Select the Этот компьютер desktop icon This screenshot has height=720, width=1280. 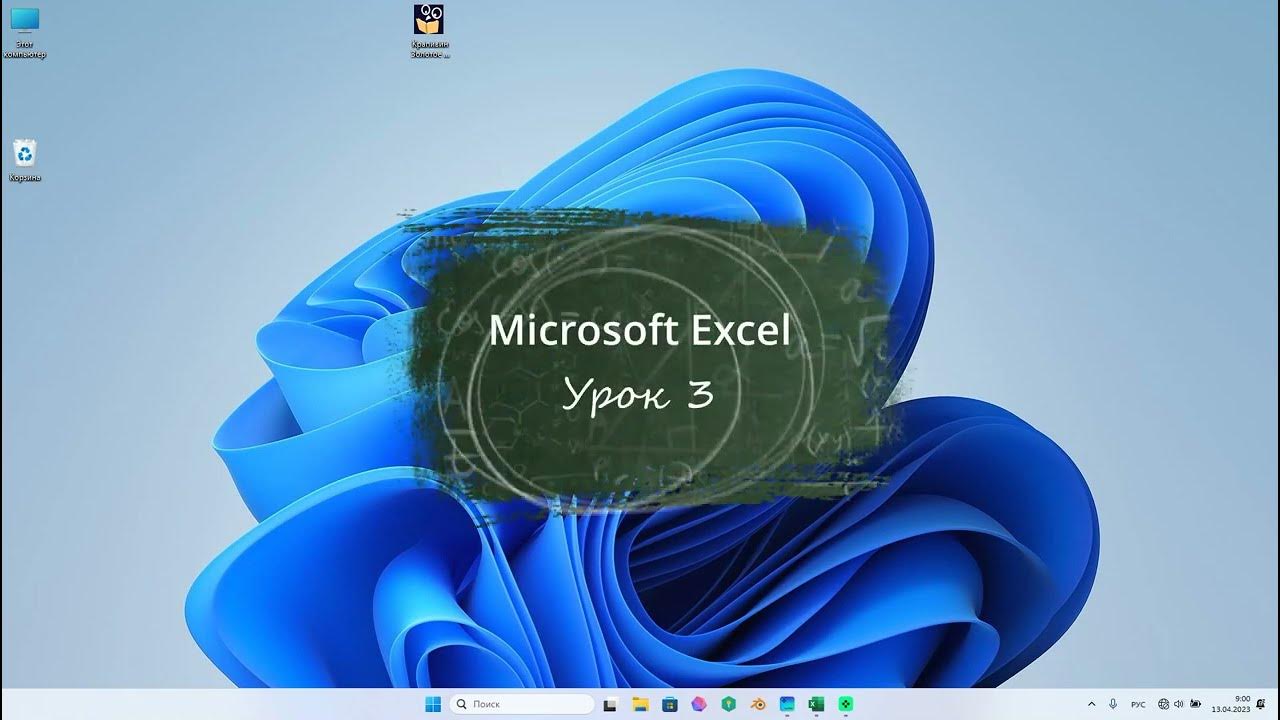(24, 33)
